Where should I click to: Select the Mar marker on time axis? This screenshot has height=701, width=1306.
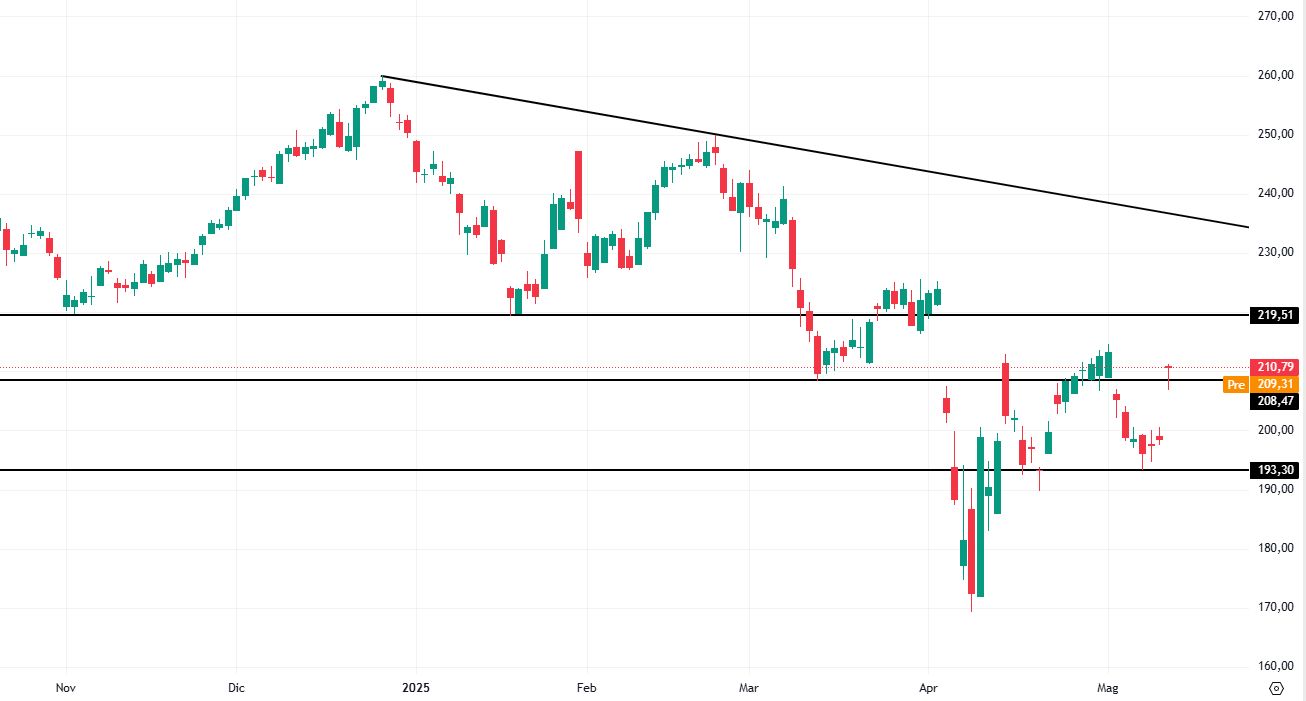pyautogui.click(x=749, y=688)
